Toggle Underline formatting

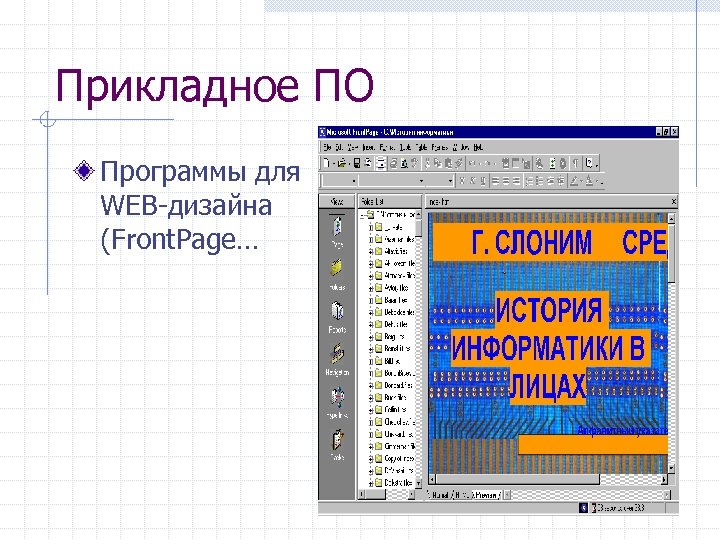click(x=483, y=181)
